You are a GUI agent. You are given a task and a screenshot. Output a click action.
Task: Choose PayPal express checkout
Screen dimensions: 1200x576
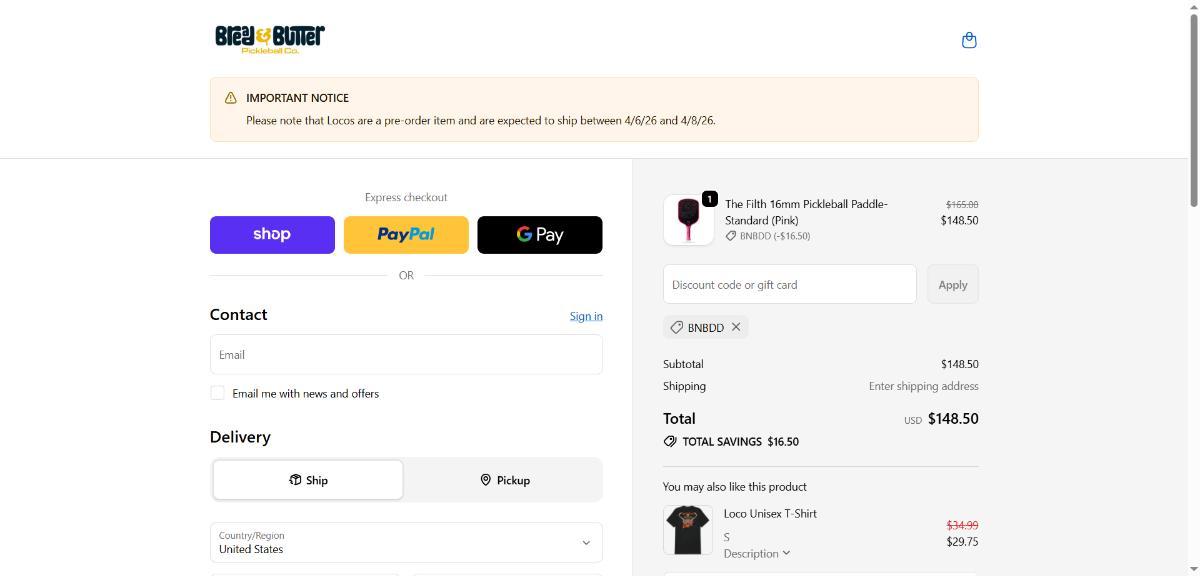(x=406, y=235)
